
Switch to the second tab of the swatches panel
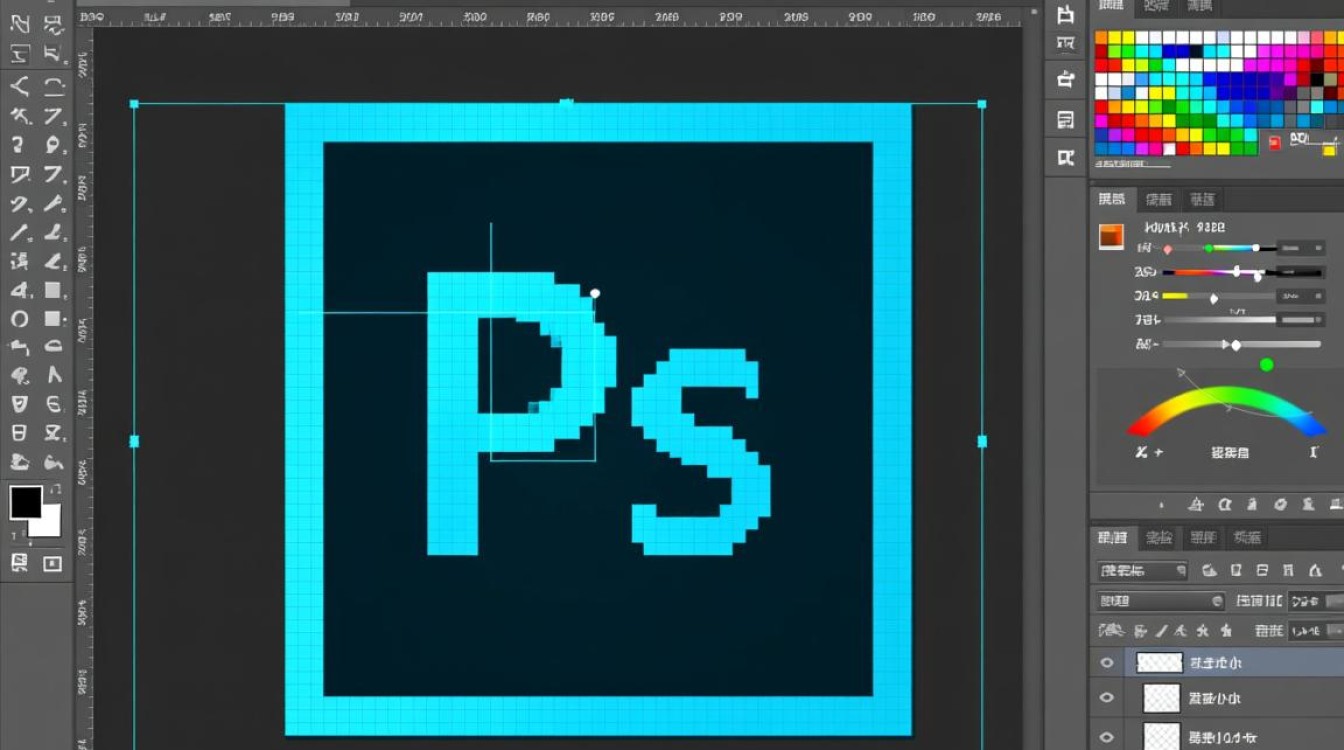coord(1156,6)
